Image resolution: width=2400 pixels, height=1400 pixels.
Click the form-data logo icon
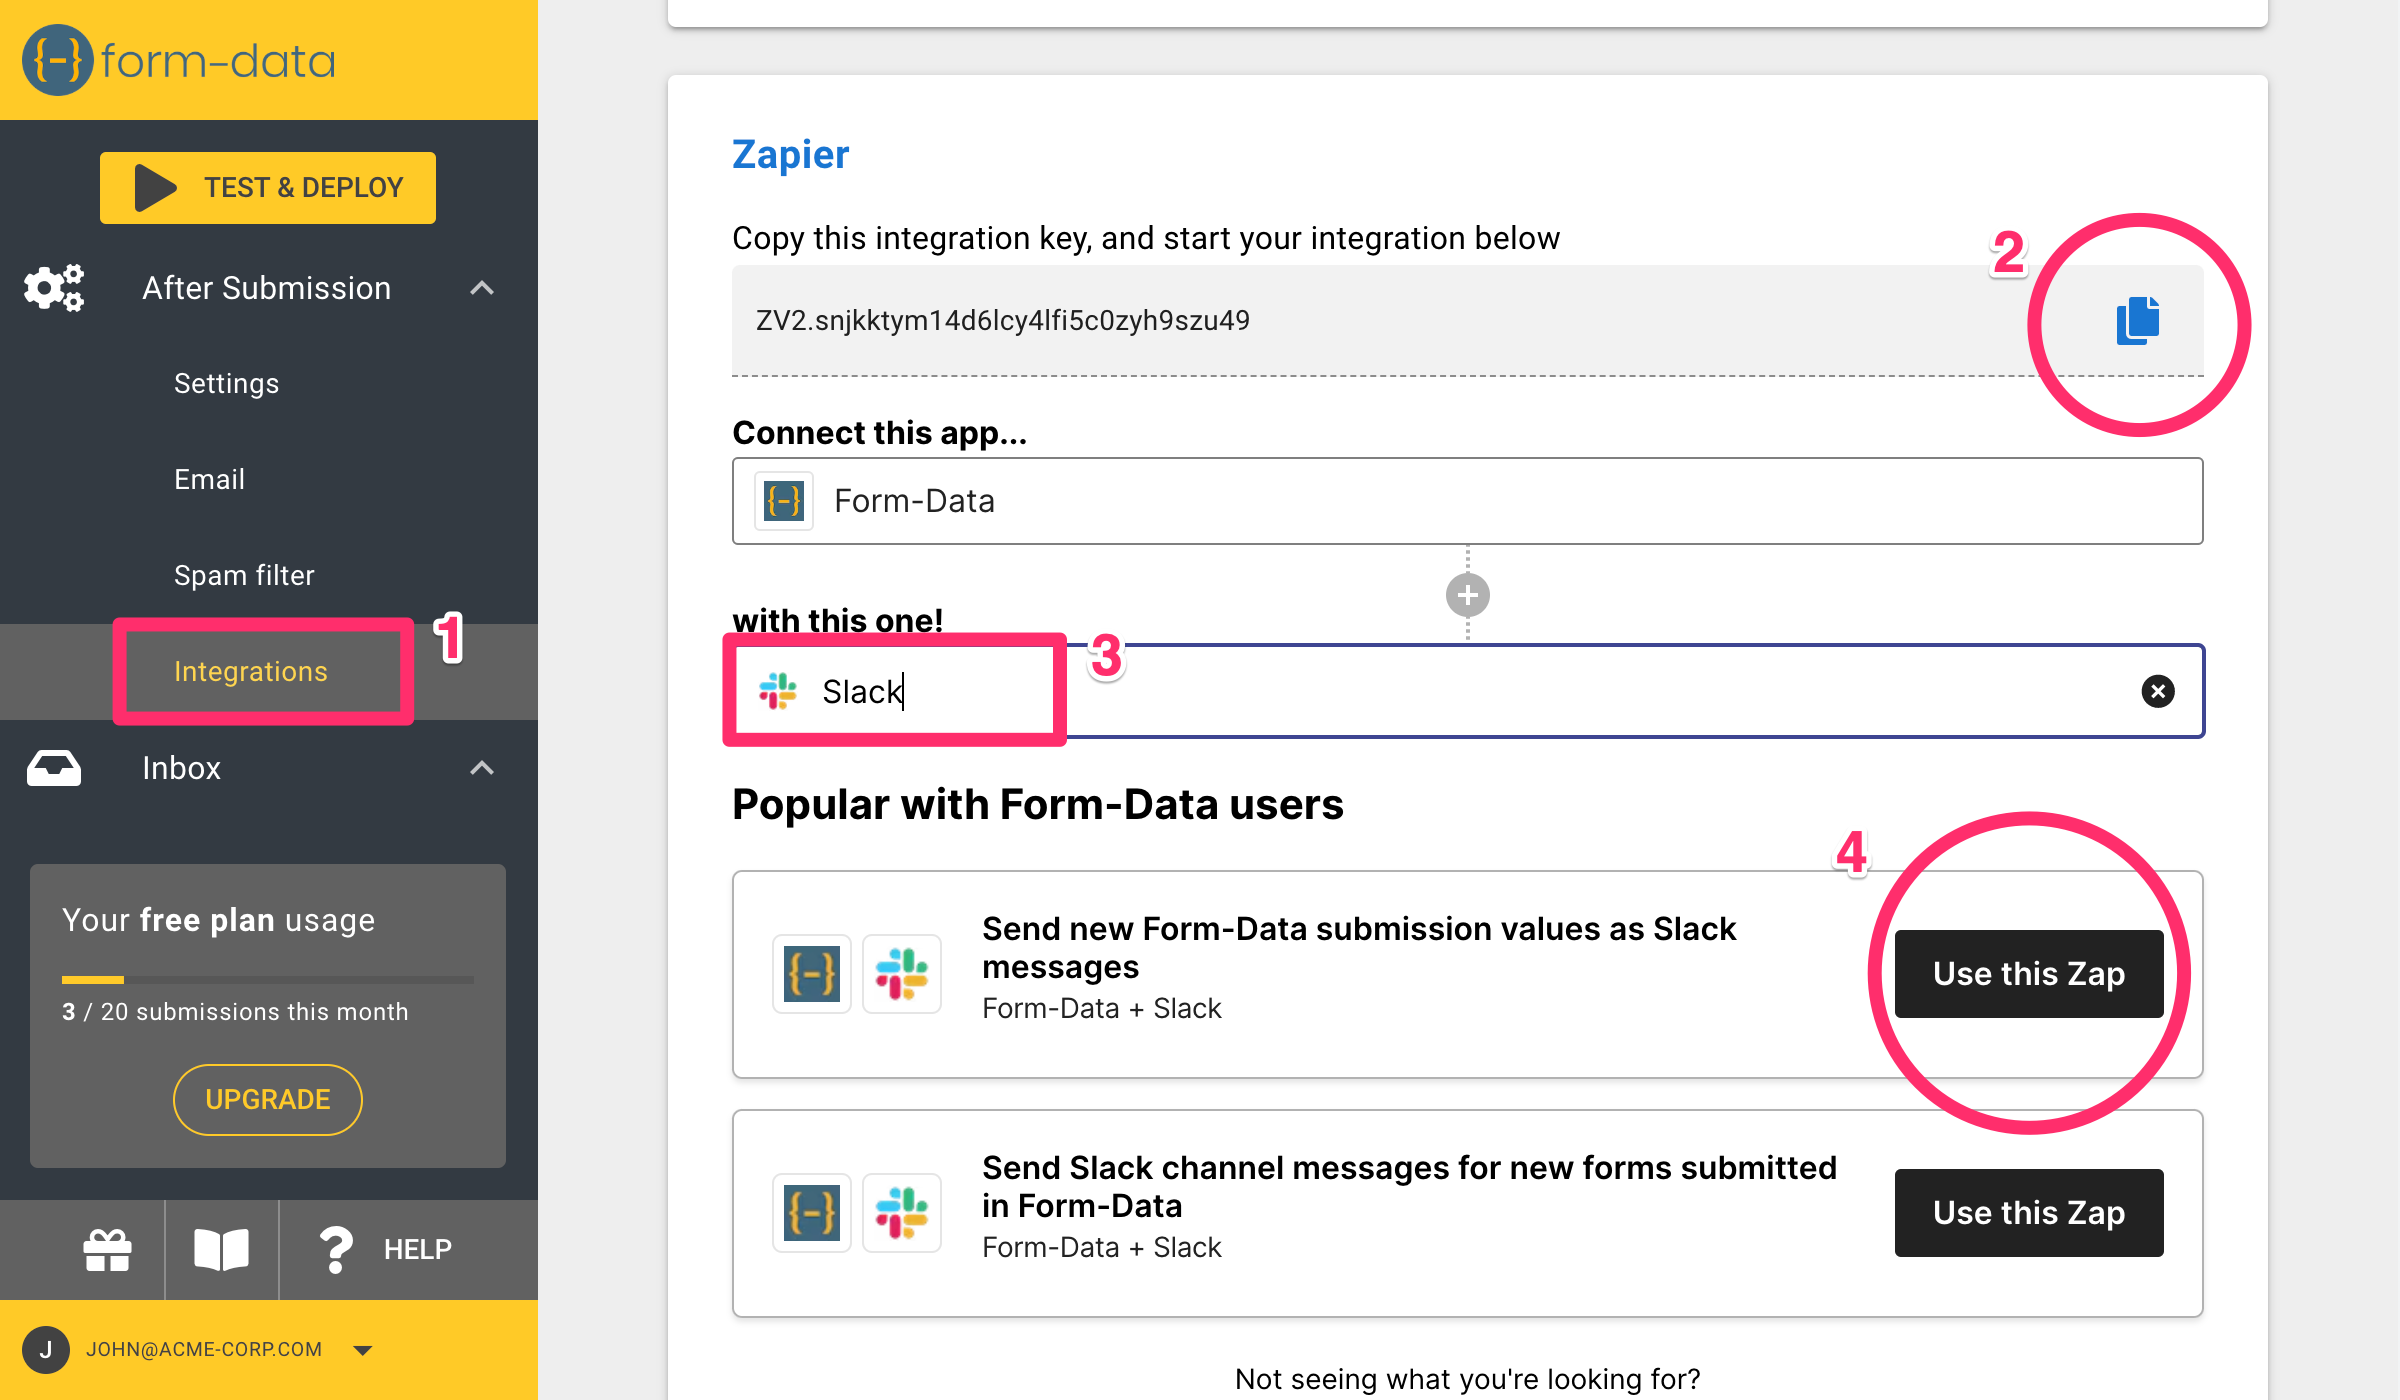57,60
